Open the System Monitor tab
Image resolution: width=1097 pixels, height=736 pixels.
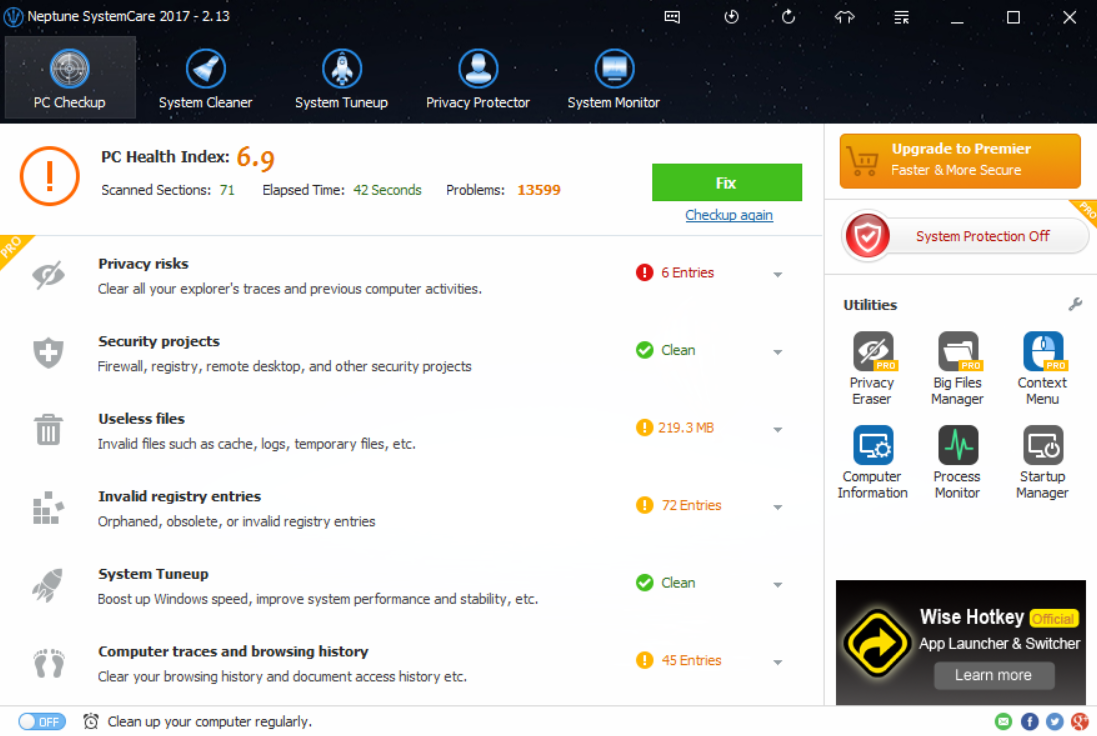click(614, 78)
